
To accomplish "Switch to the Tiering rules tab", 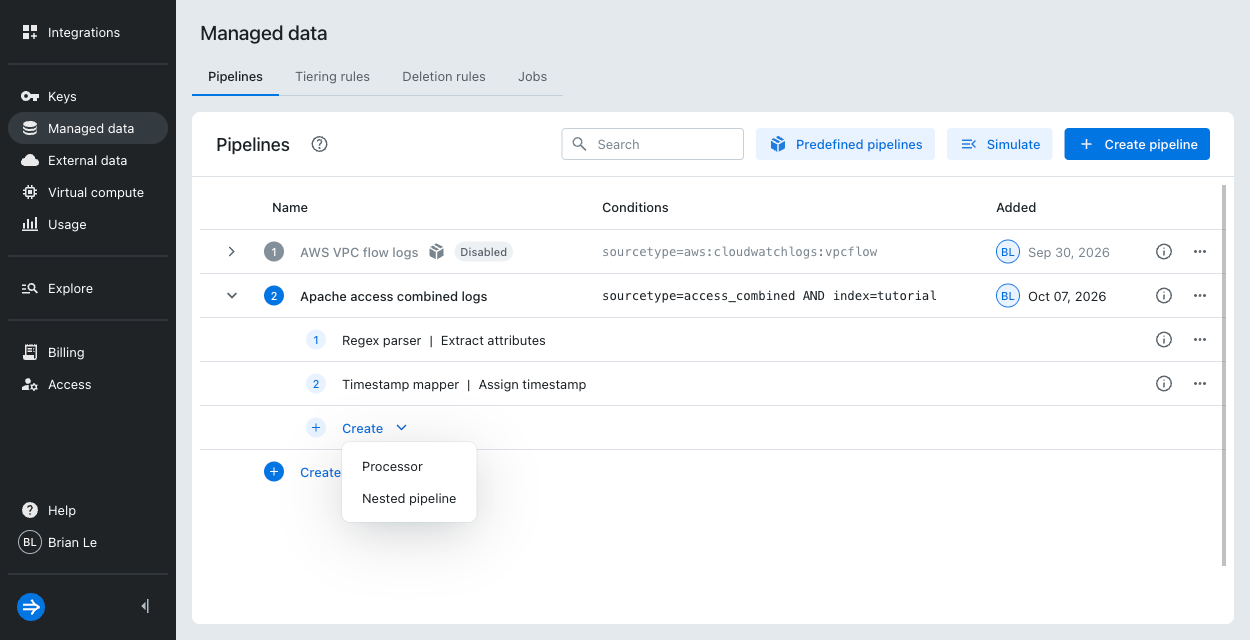I will pyautogui.click(x=332, y=77).
